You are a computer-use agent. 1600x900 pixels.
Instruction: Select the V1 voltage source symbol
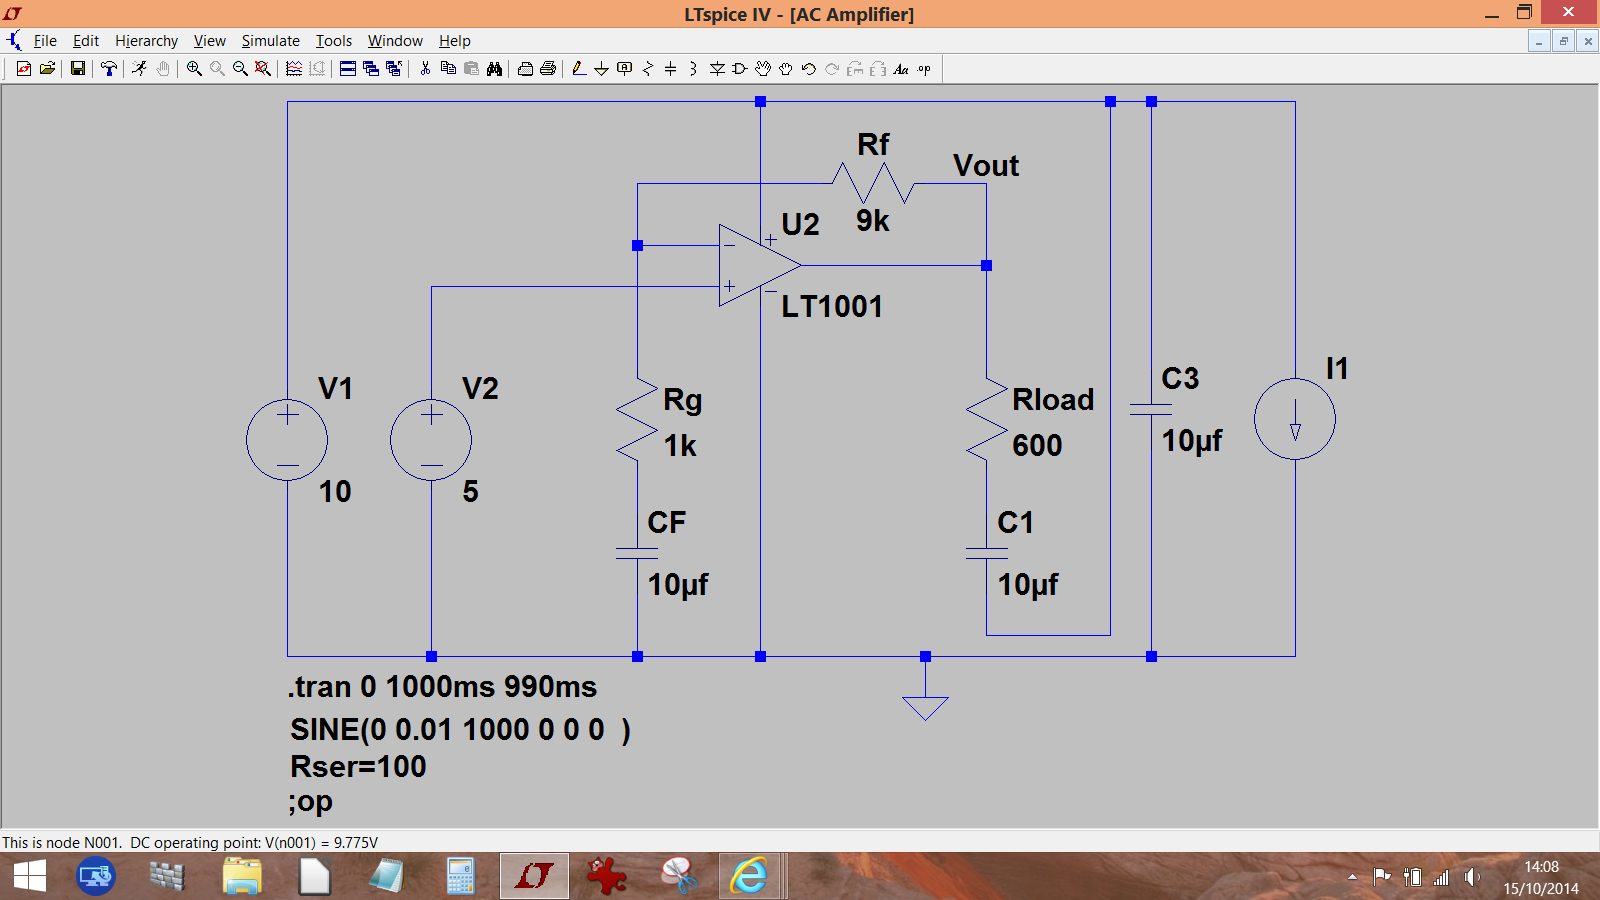[x=287, y=440]
